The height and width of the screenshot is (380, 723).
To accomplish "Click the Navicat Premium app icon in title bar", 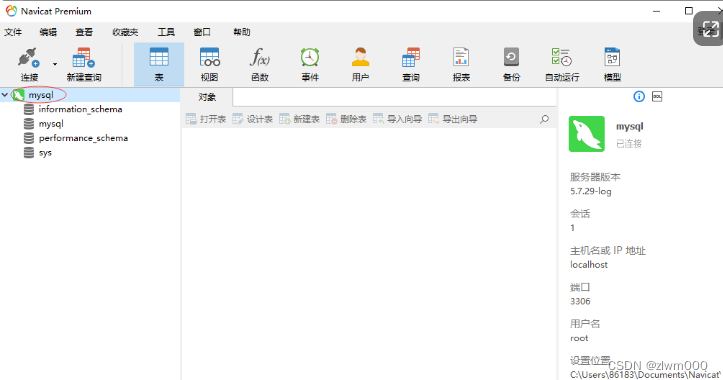I will [11, 11].
